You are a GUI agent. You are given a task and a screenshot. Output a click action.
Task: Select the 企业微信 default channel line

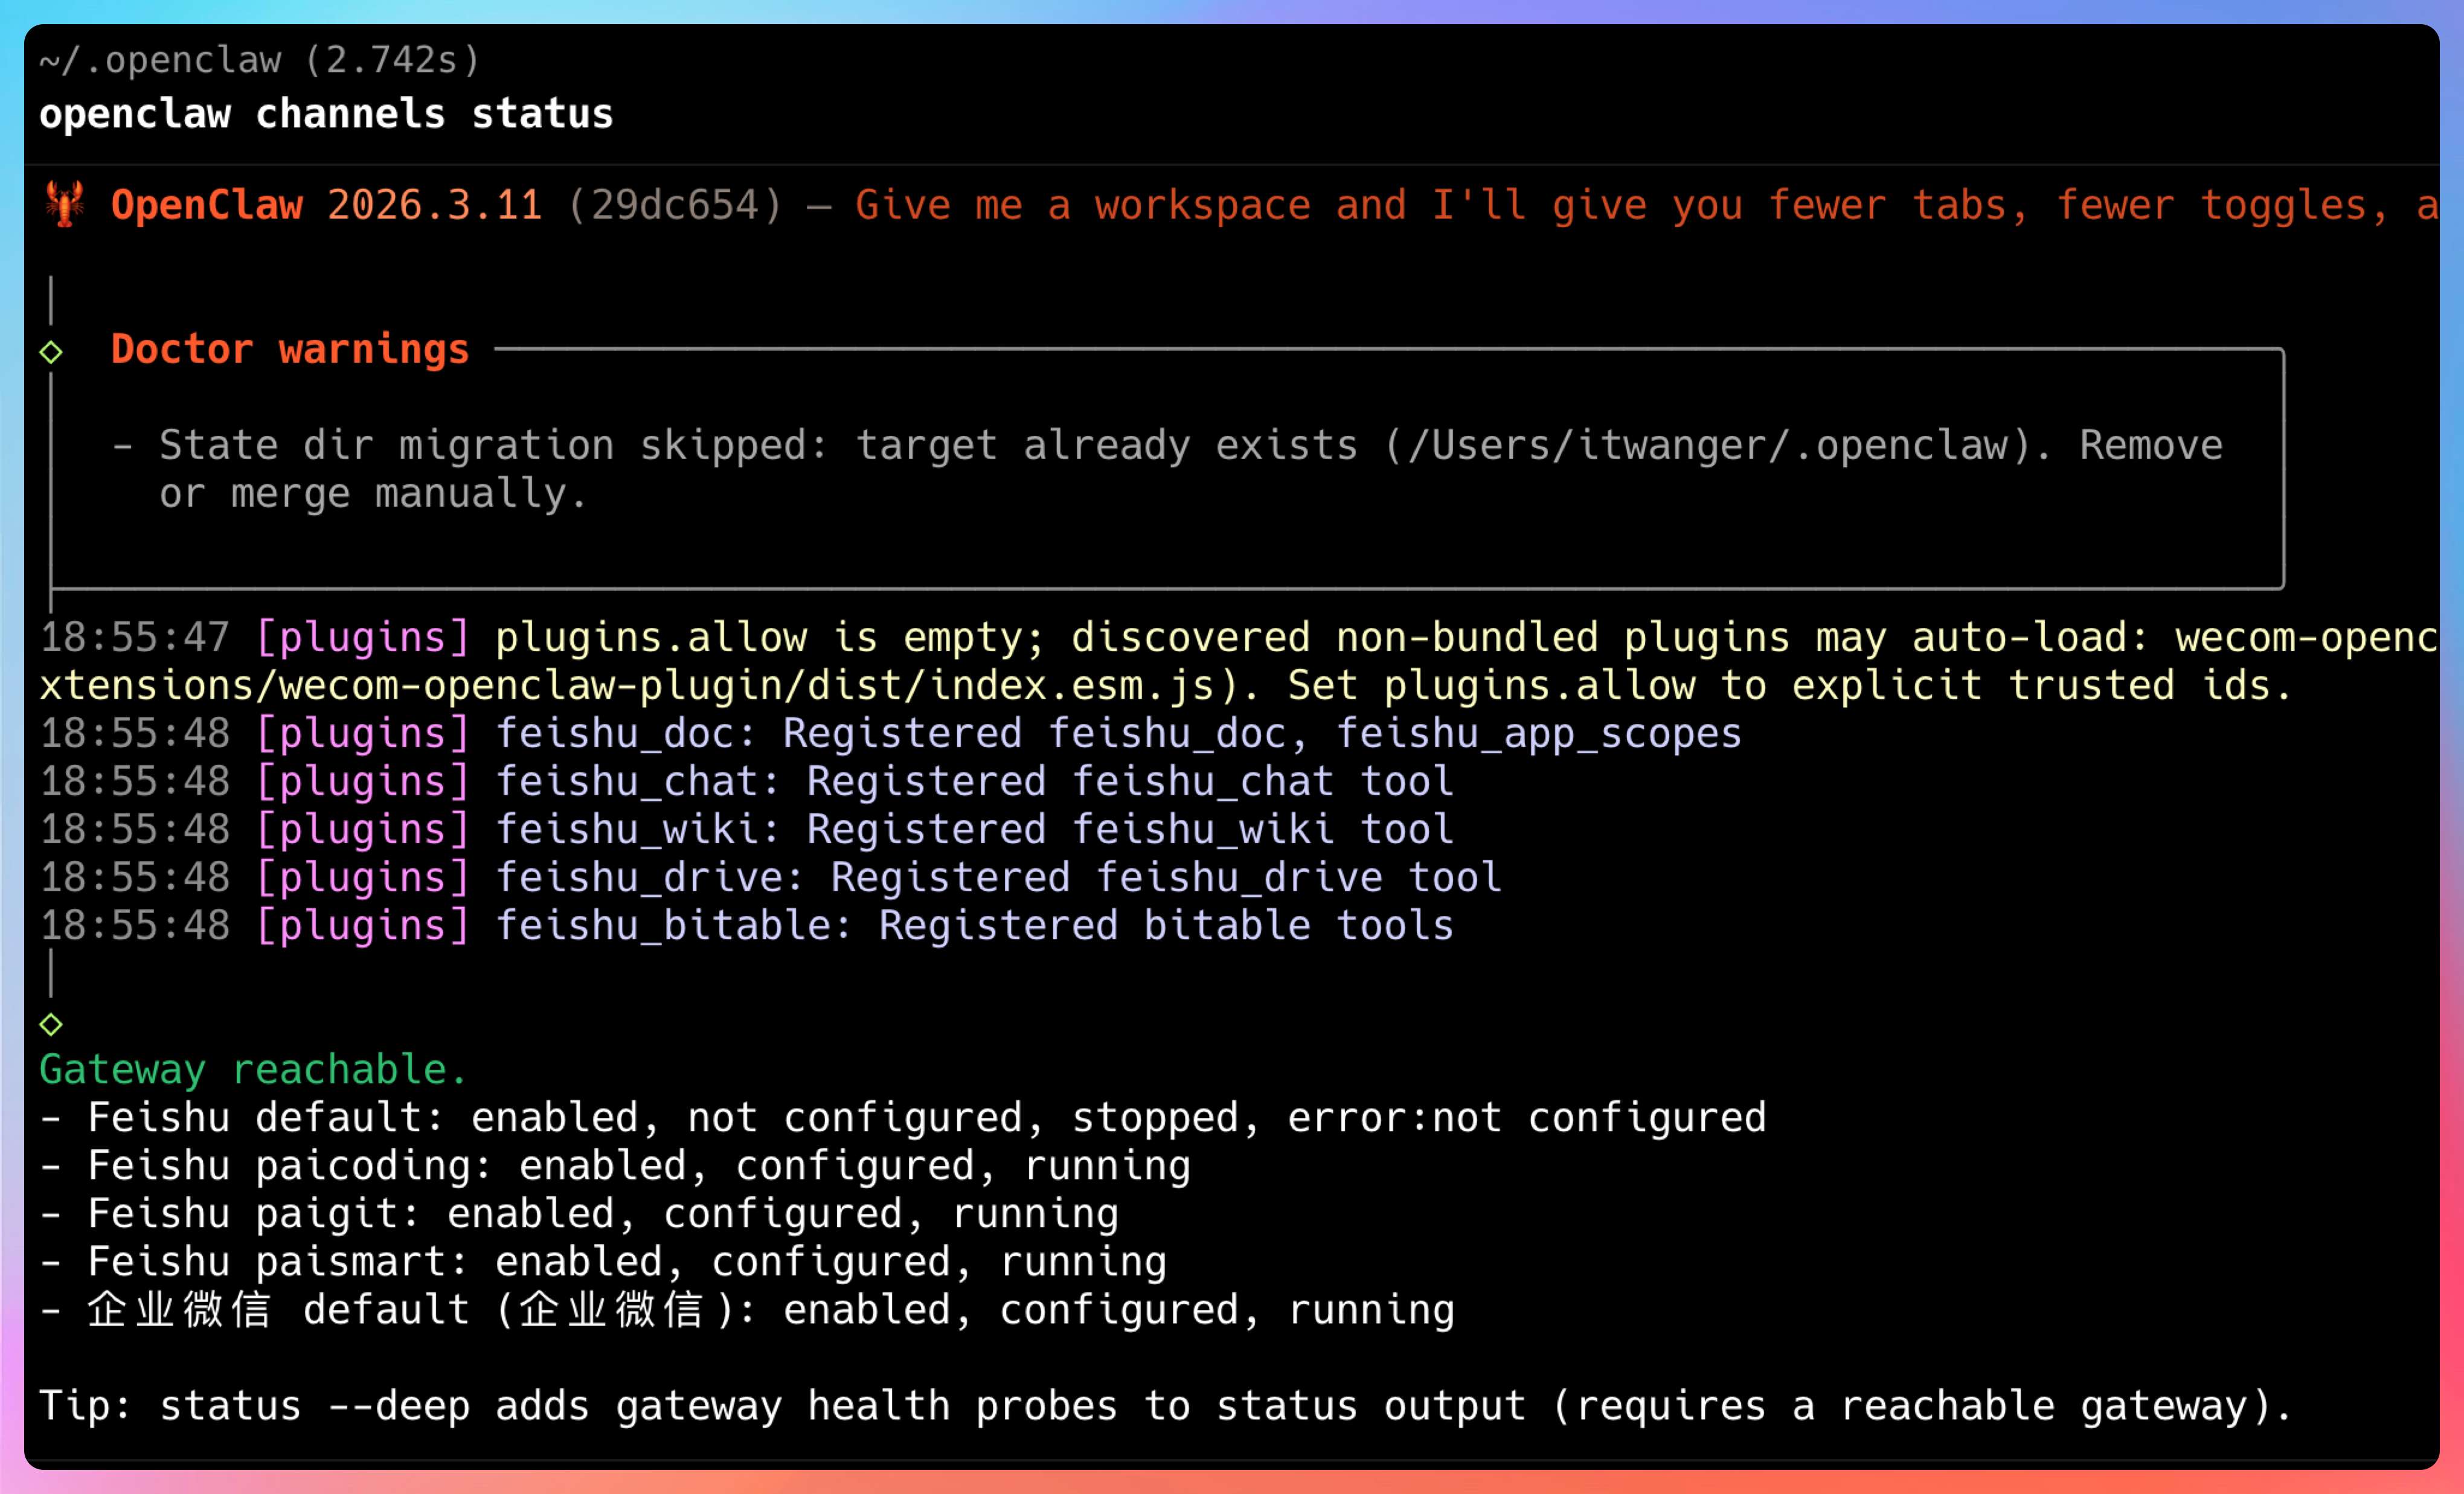point(746,1310)
